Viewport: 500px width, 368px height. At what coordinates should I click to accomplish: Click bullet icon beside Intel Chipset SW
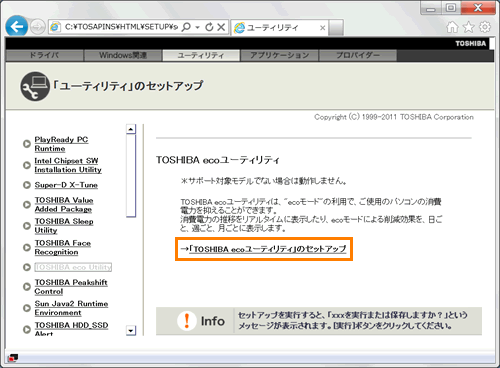point(27,165)
